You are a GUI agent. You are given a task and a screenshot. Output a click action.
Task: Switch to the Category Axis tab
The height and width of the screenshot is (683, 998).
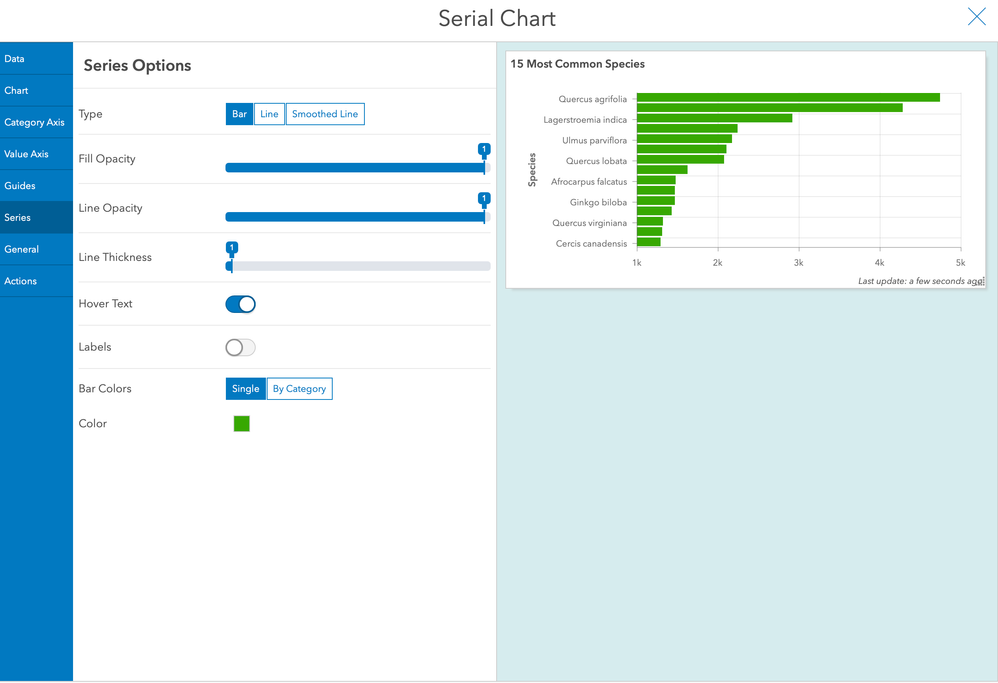click(35, 123)
